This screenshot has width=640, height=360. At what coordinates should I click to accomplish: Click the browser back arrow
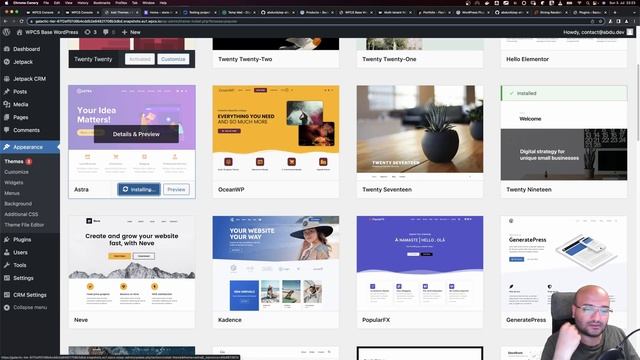tap(6, 21)
